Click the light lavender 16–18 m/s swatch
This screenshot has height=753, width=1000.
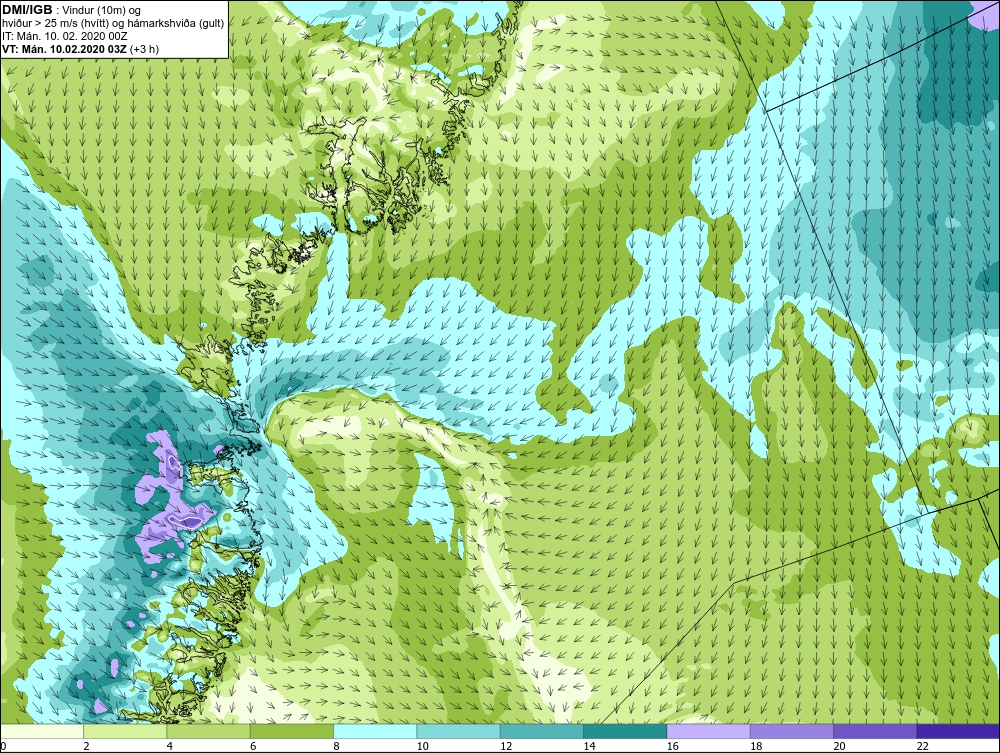(709, 731)
